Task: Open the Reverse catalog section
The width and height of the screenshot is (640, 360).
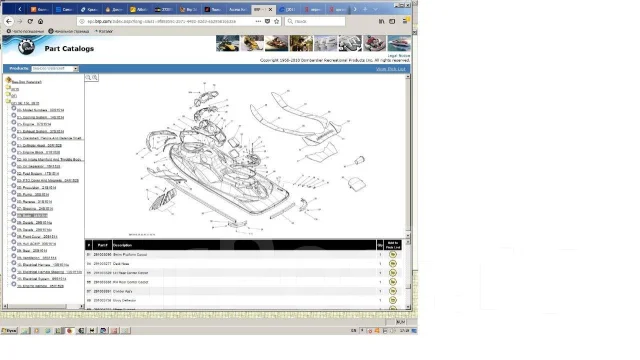Action: coord(34,202)
